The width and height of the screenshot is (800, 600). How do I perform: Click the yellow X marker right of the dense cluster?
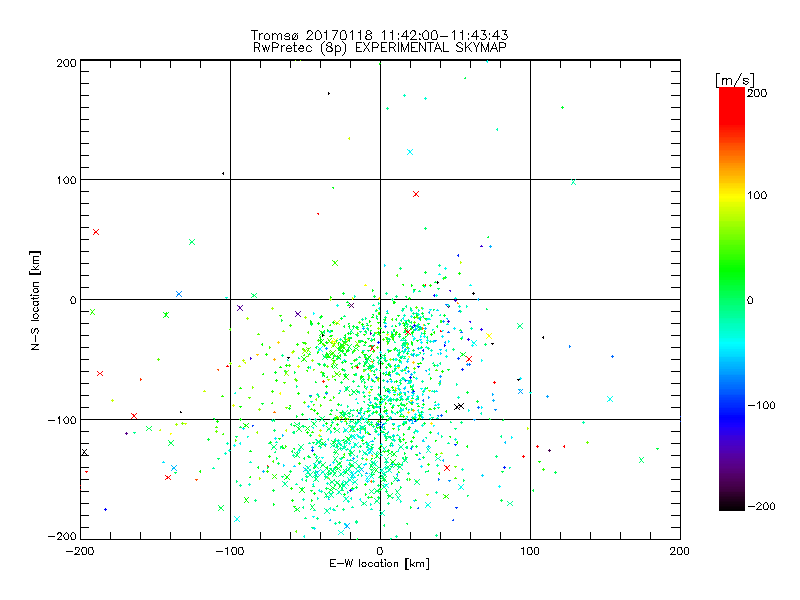489,336
